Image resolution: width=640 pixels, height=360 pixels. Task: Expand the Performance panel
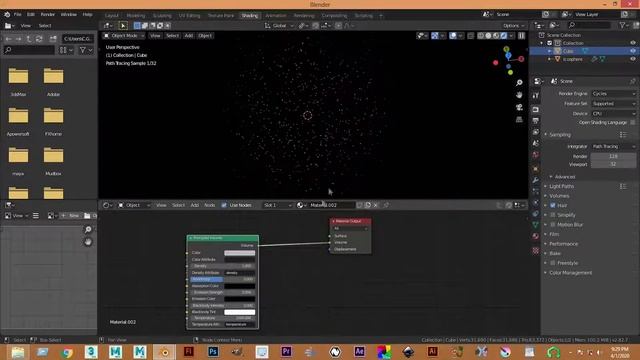[563, 244]
